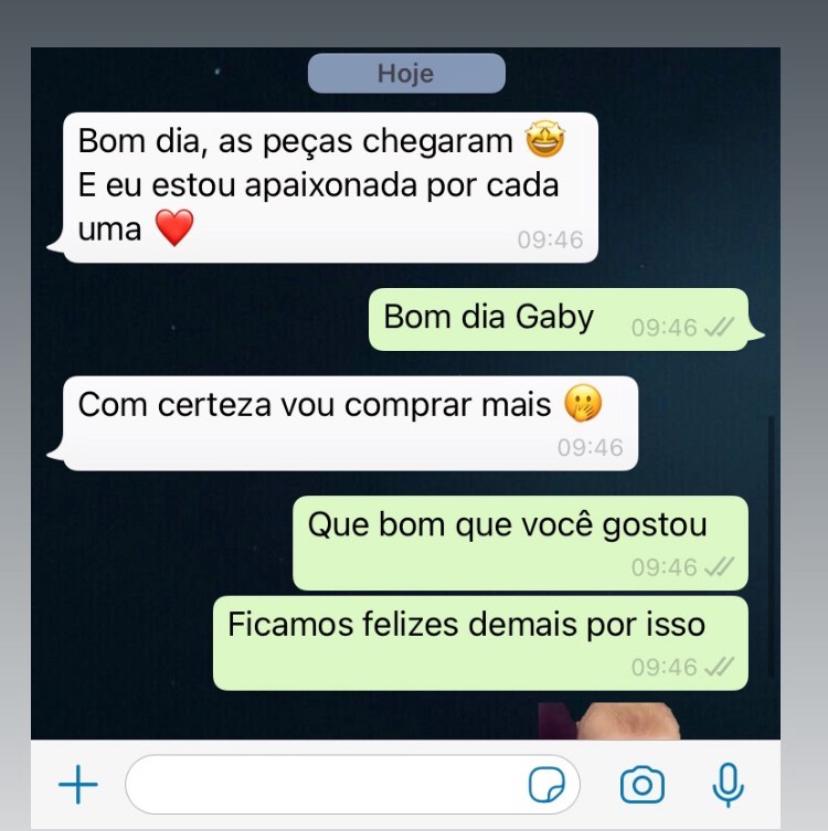Select the 'Com certeza vou comprar mais' message
The image size is (828, 831).
coord(342,423)
